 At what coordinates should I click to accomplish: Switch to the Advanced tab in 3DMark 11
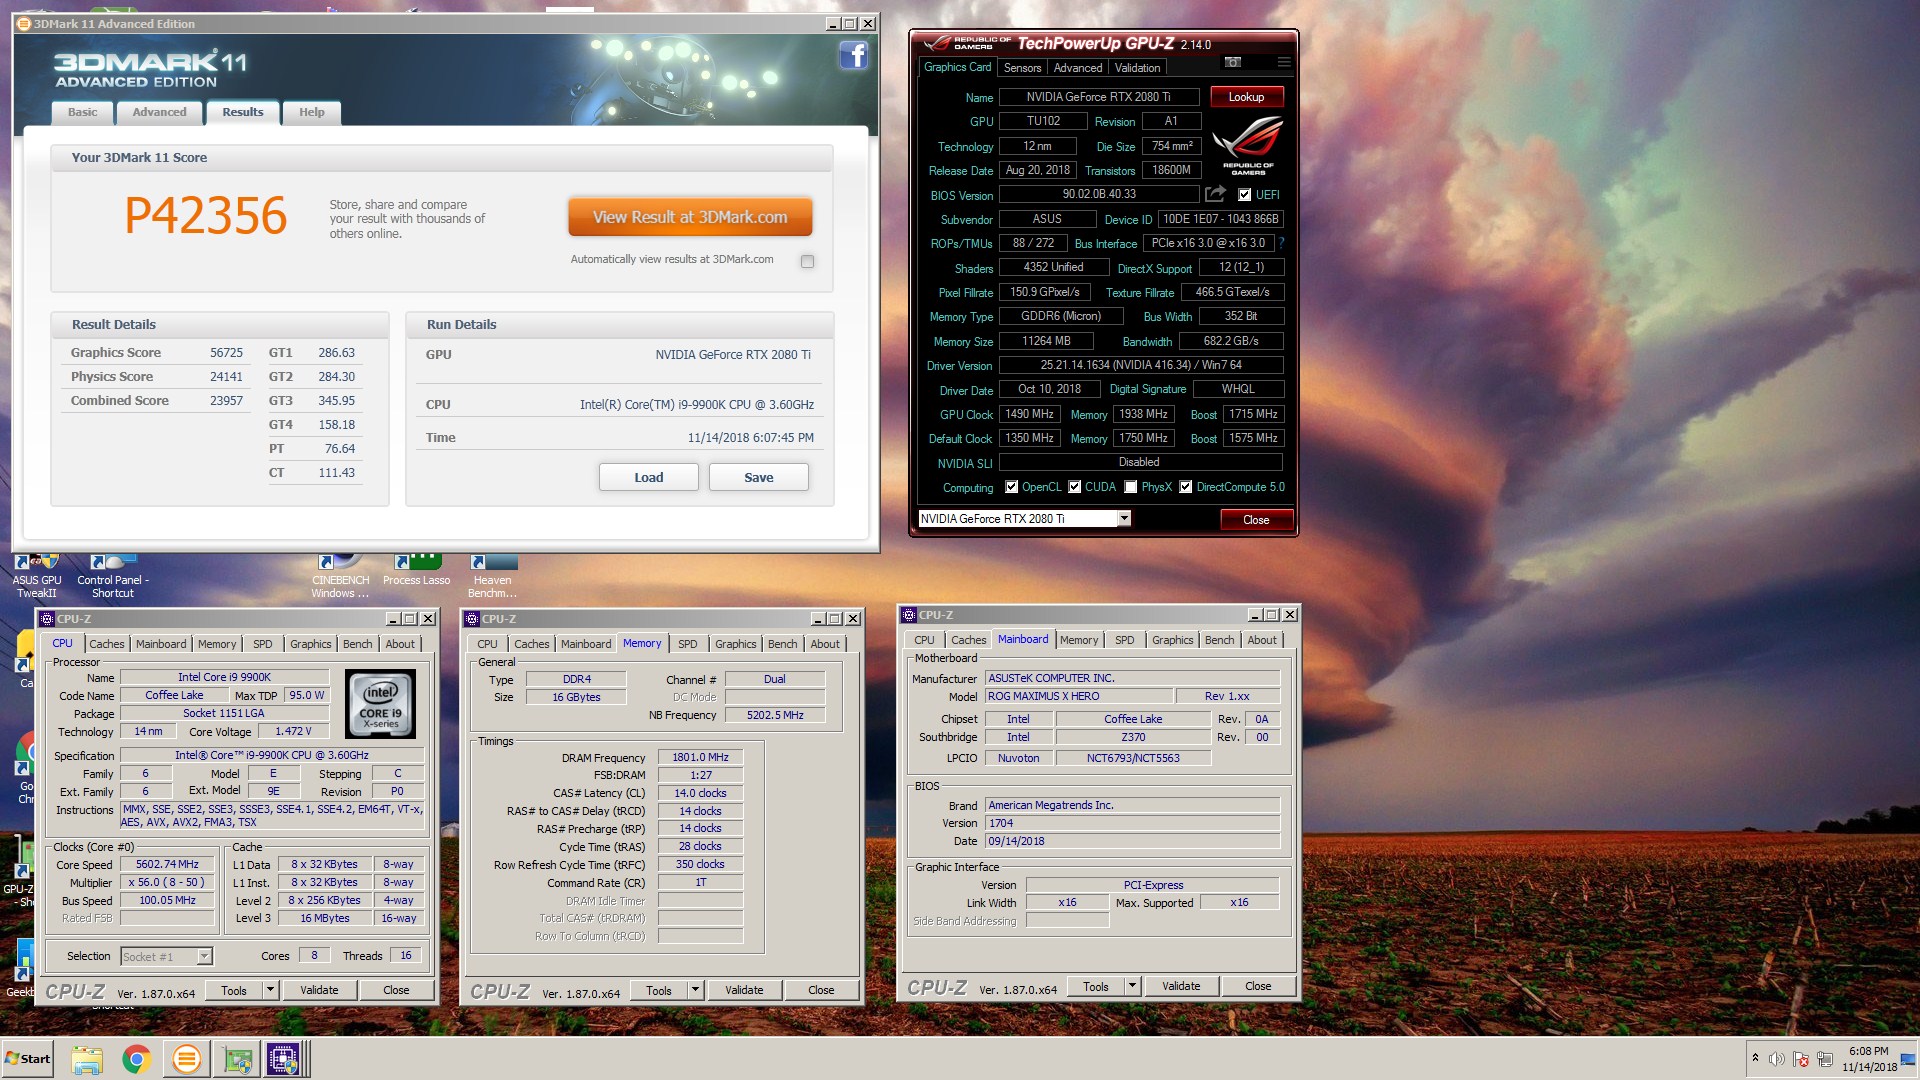[160, 112]
